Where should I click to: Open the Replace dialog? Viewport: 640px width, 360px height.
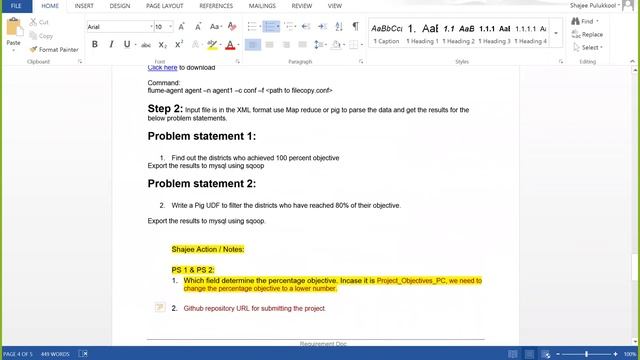coord(587,34)
